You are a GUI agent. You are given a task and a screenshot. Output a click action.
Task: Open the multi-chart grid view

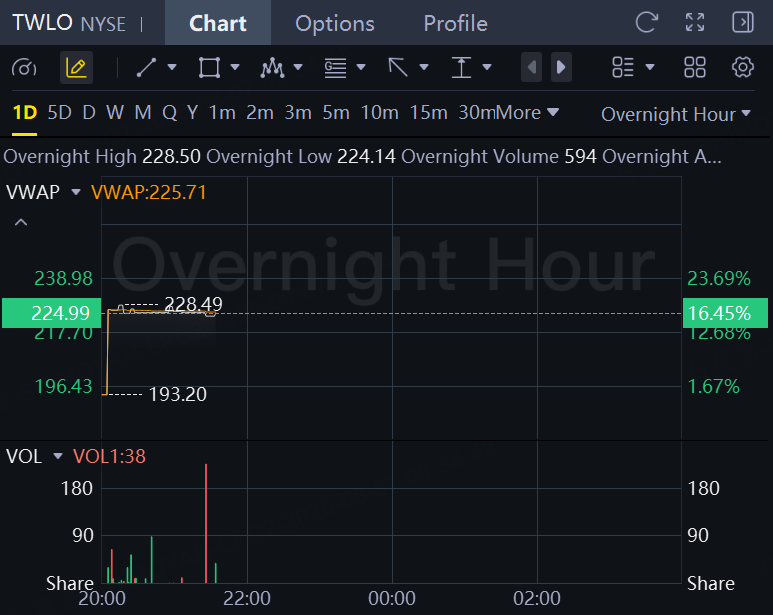695,68
